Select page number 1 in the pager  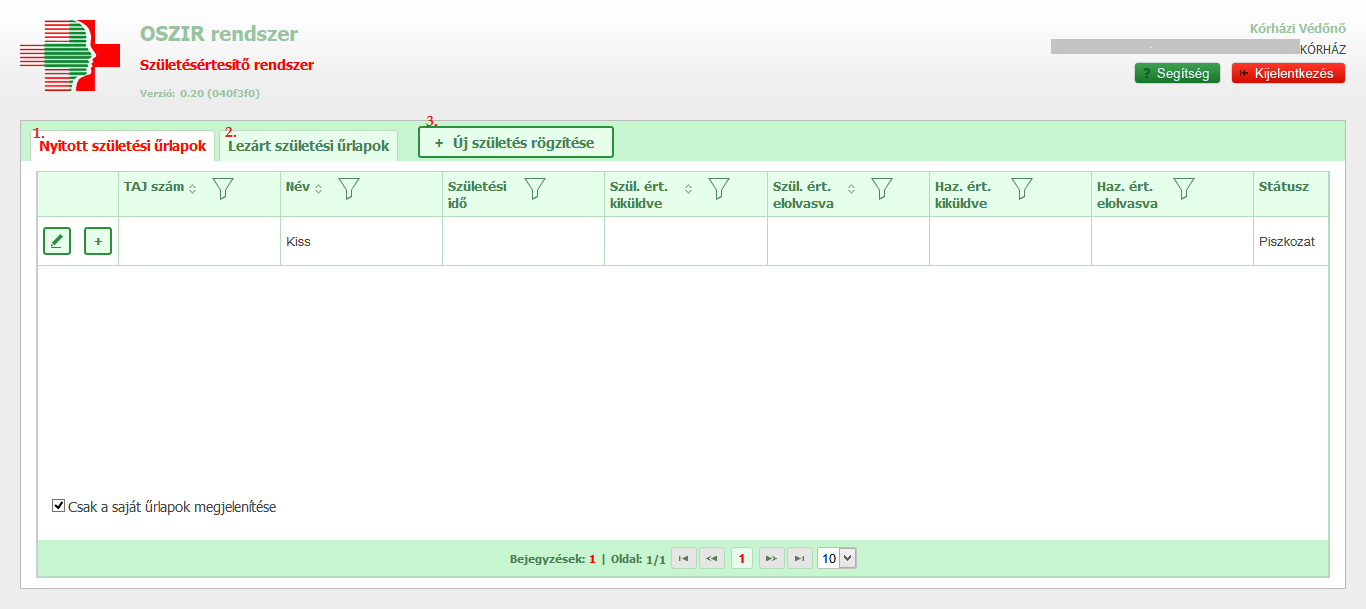pyautogui.click(x=741, y=559)
